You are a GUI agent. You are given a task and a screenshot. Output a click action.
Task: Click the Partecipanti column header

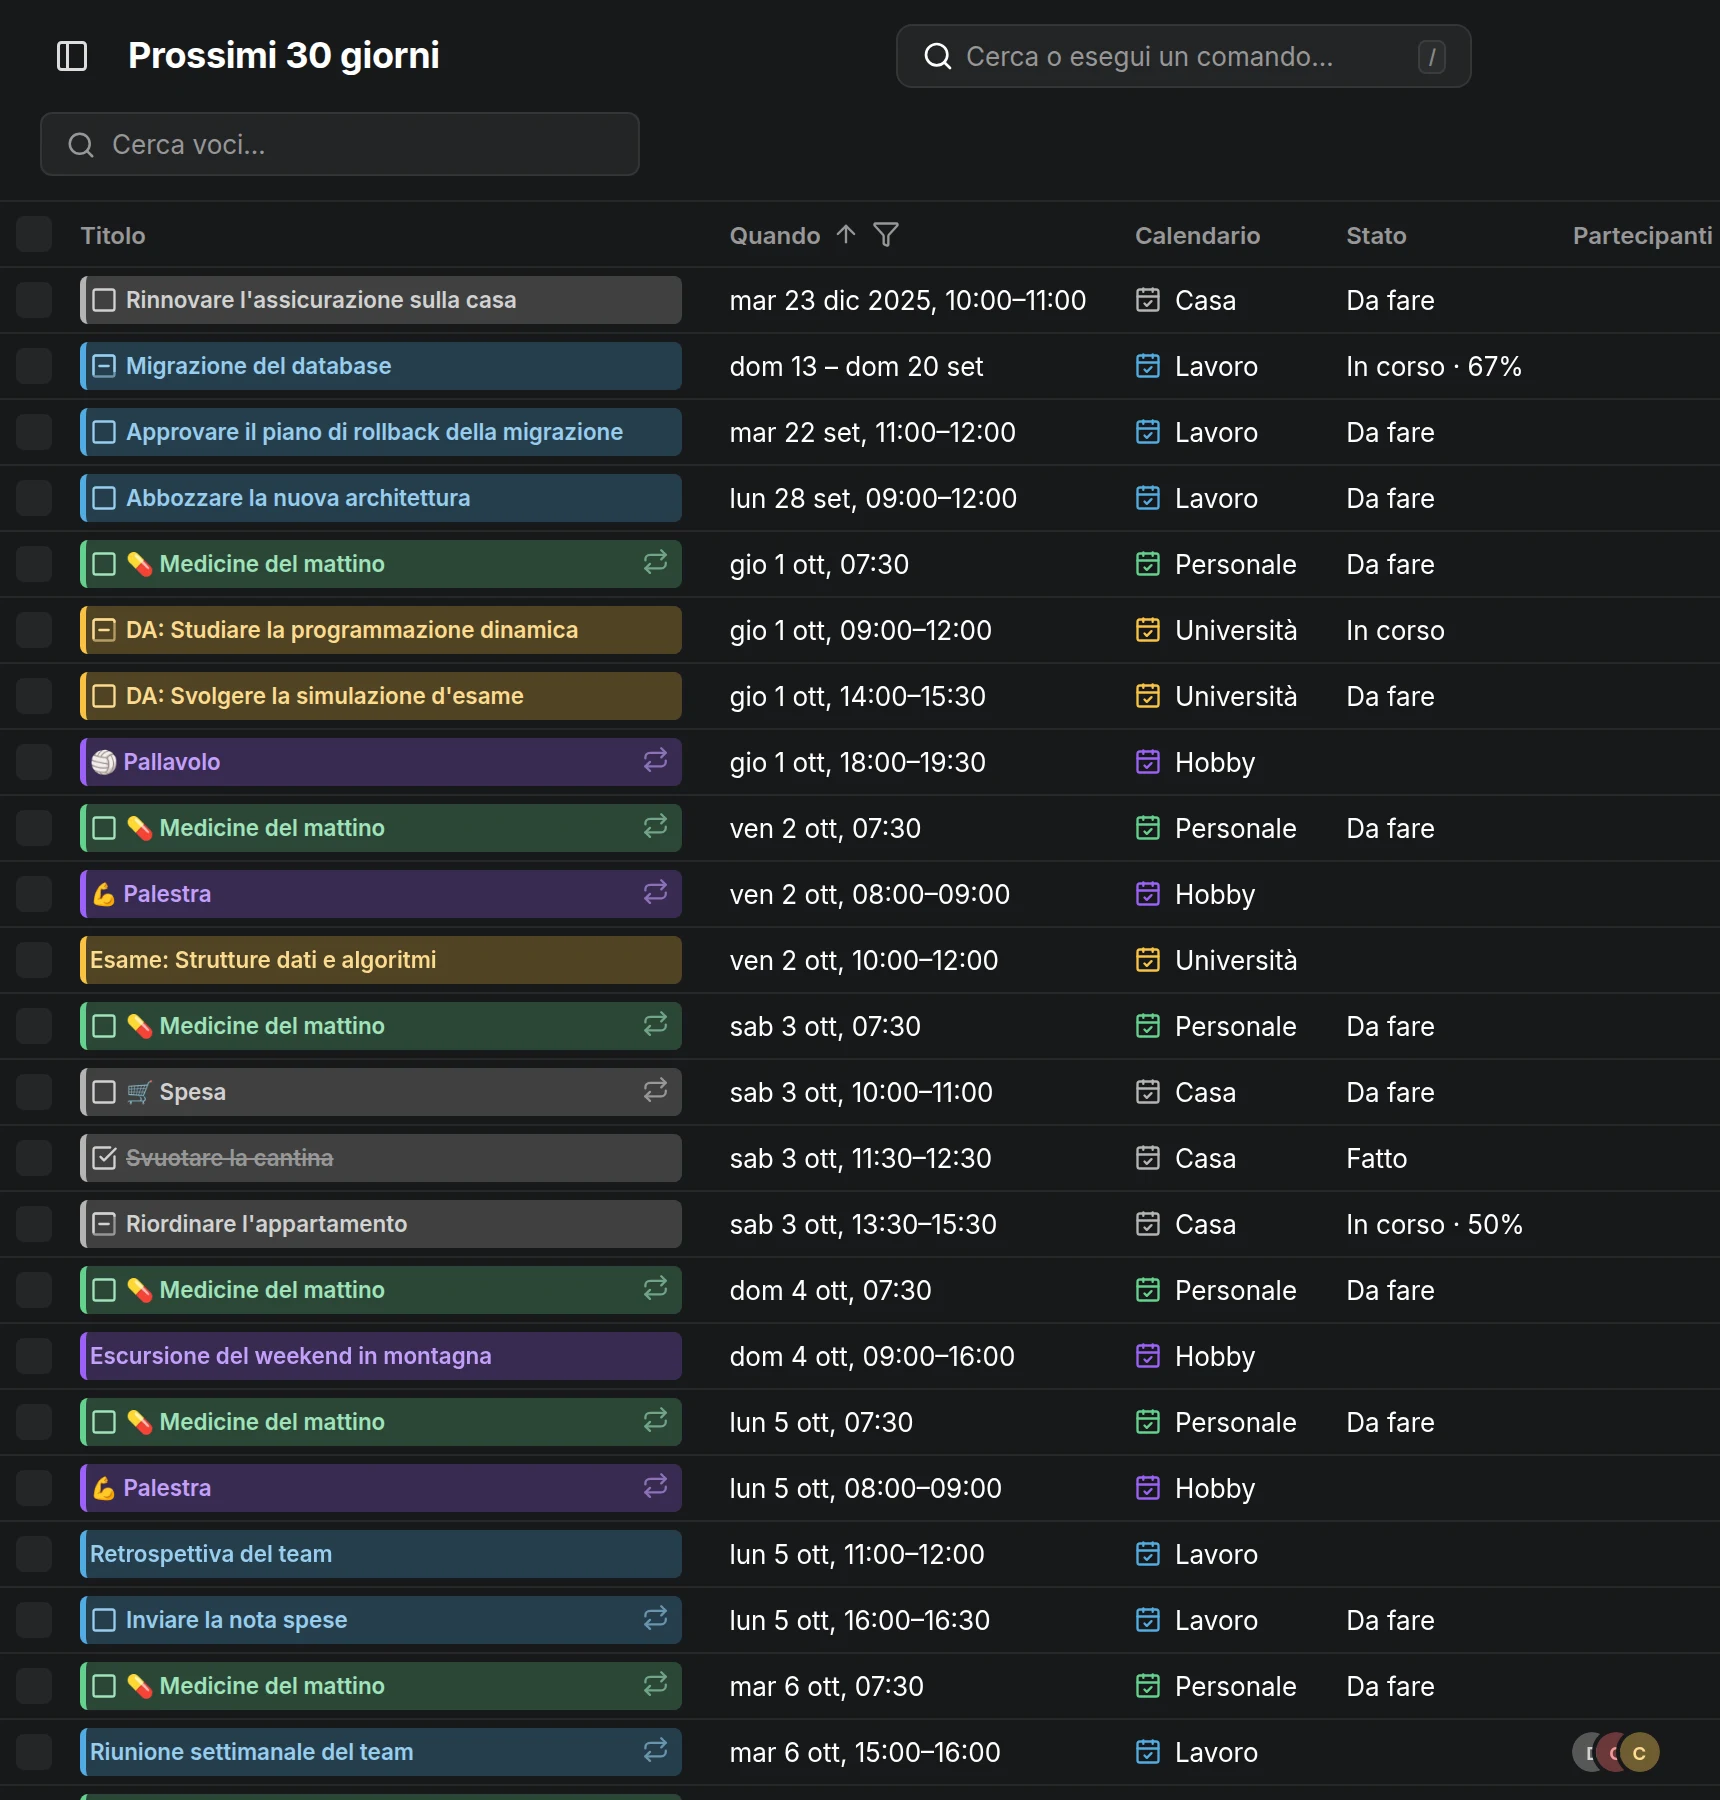point(1642,235)
